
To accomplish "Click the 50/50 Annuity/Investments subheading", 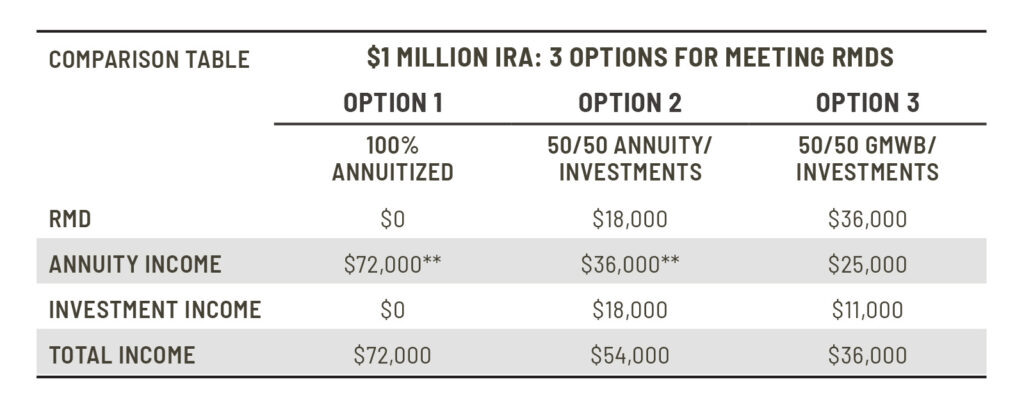I will pyautogui.click(x=629, y=159).
